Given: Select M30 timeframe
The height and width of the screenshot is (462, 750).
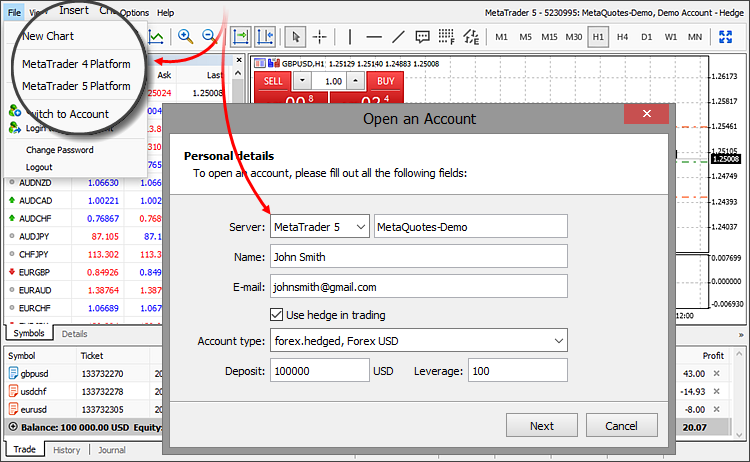Looking at the screenshot, I should point(574,37).
